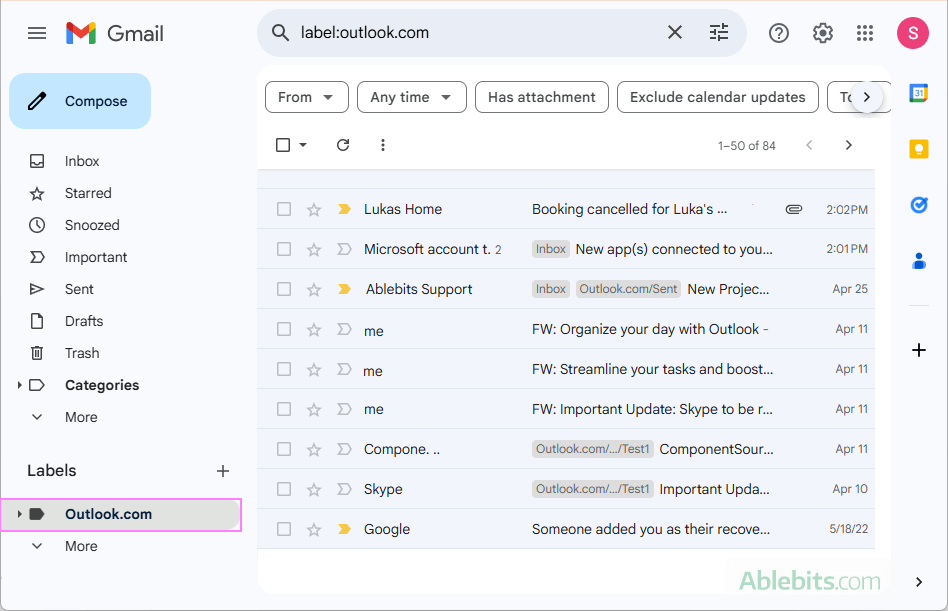Click the search magnifier icon
This screenshot has width=948, height=611.
pos(280,33)
